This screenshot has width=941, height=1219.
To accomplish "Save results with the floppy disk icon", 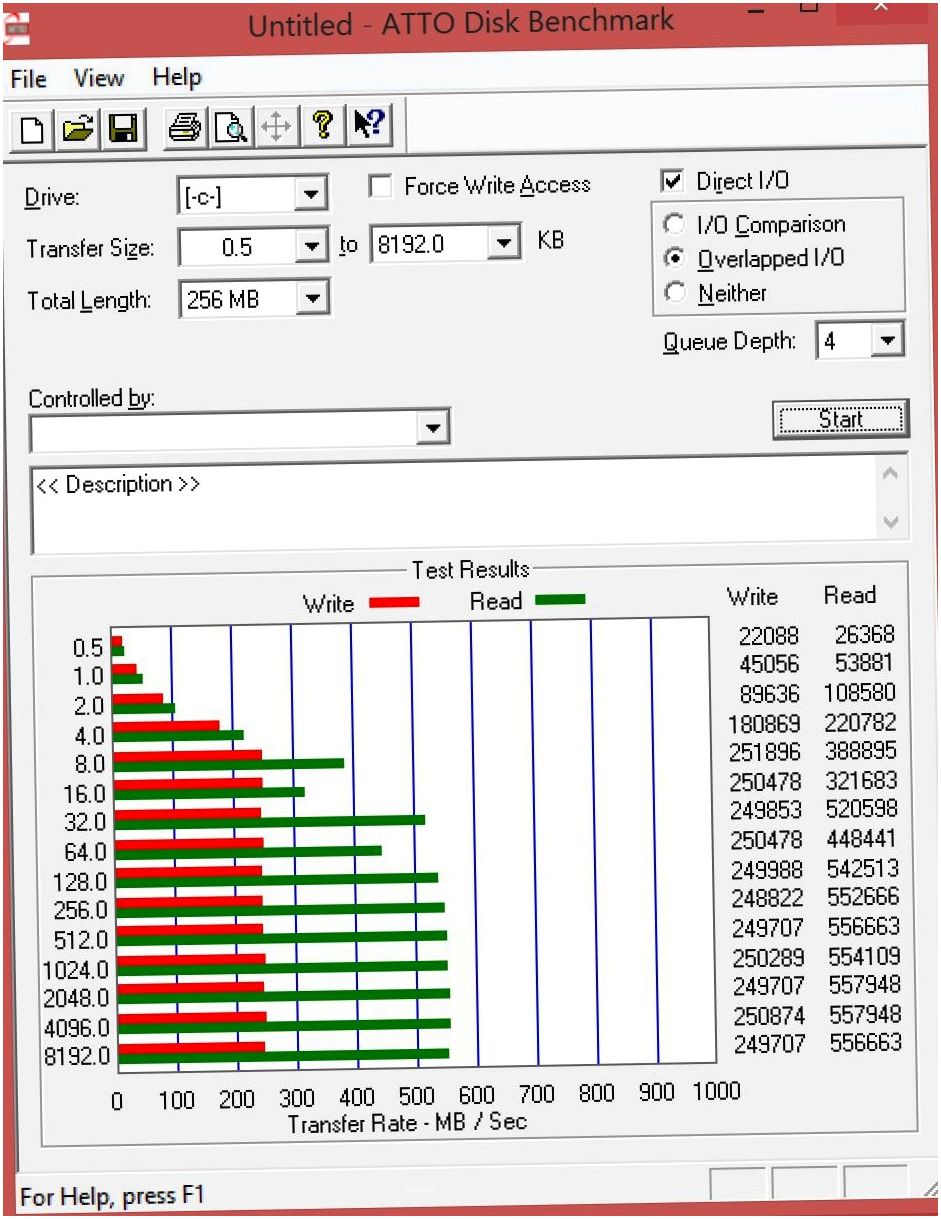I will (123, 129).
